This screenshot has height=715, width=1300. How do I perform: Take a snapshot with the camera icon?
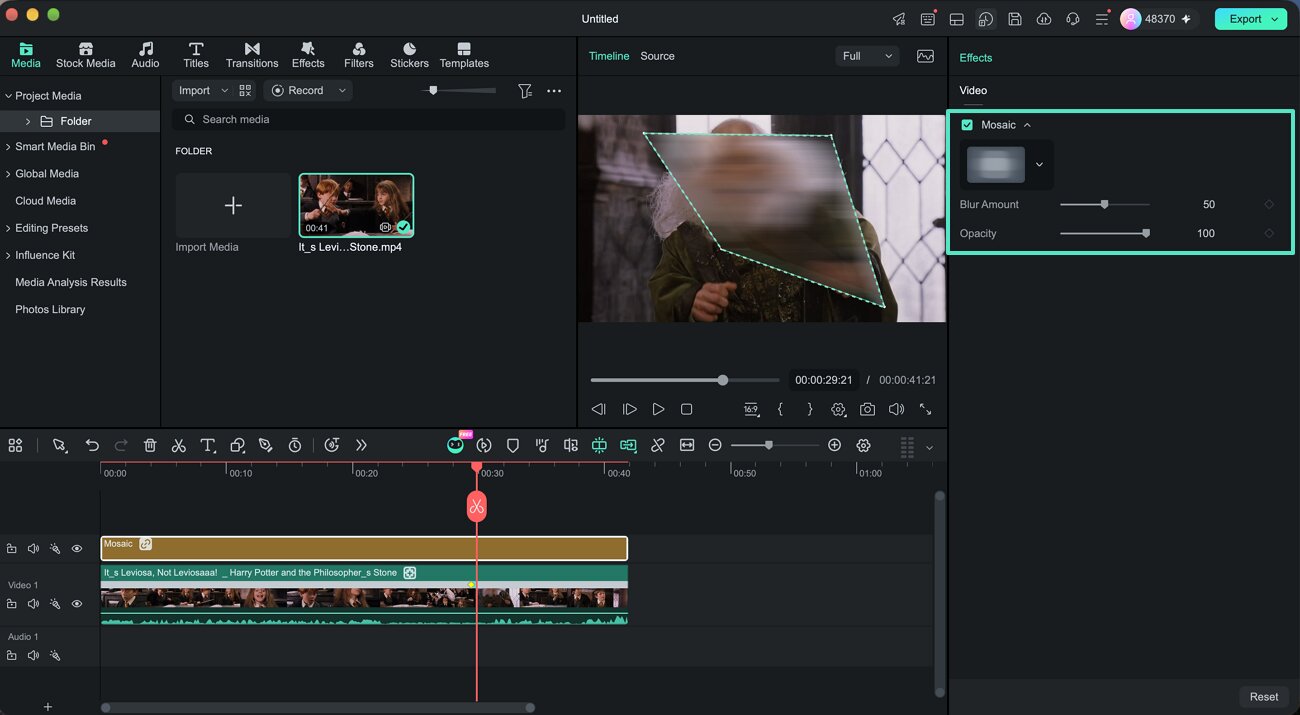point(867,409)
